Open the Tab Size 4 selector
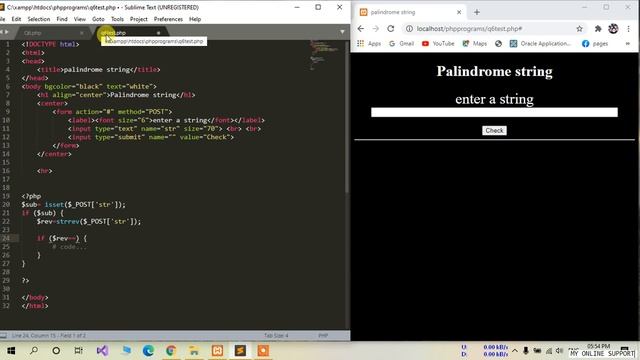The image size is (640, 360). pos(276,336)
